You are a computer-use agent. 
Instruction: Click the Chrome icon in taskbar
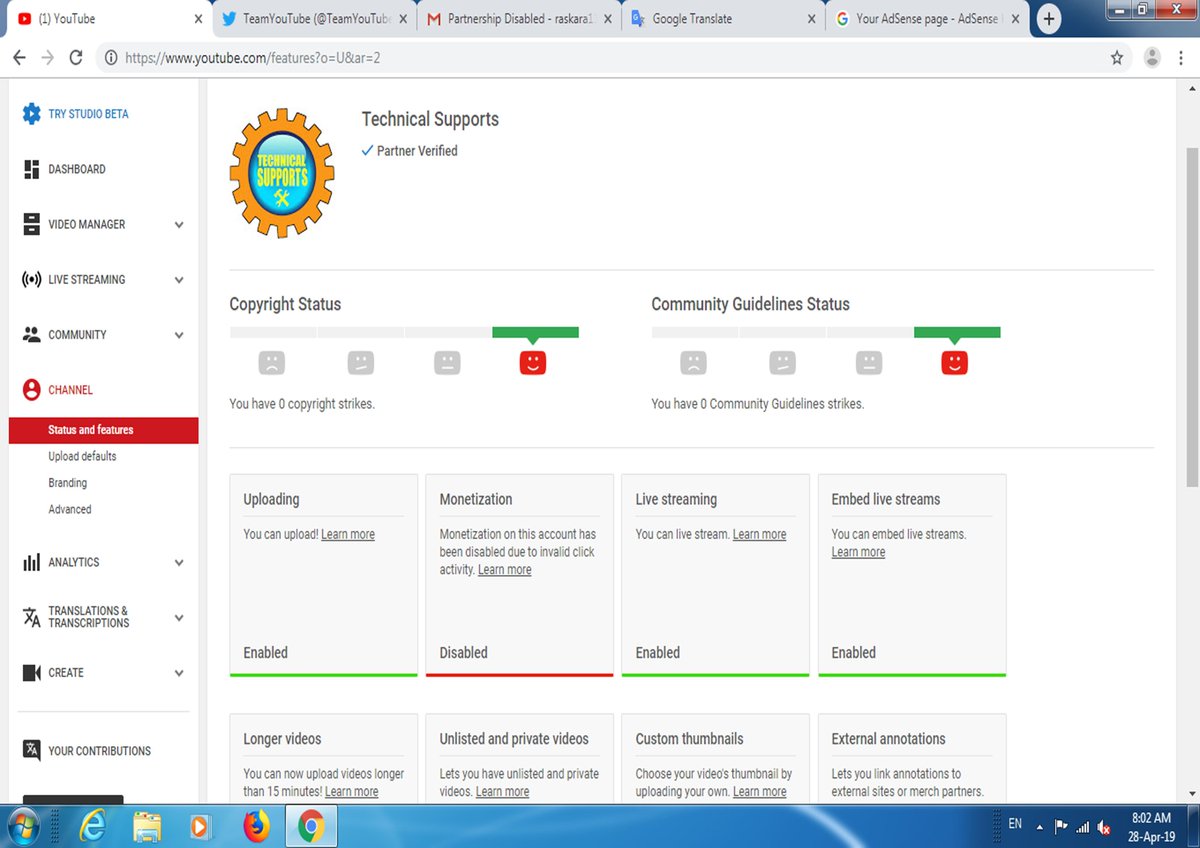coord(311,826)
